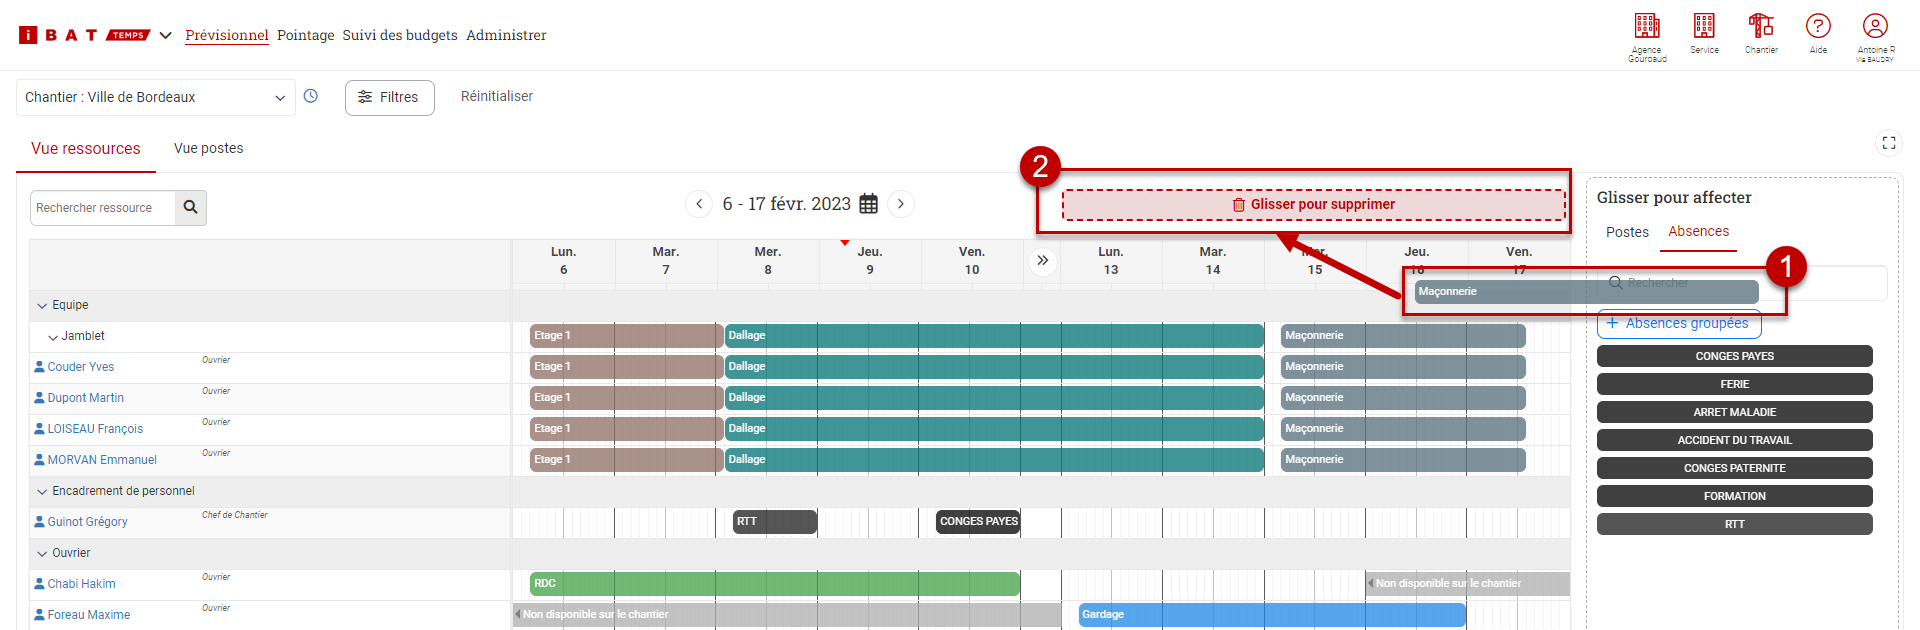Open the user account profile icon
1920x630 pixels.
coord(1875,27)
